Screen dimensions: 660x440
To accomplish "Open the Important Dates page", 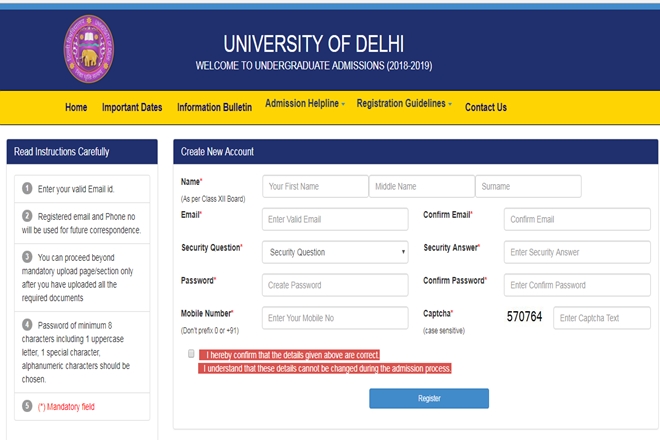I will 132,107.
